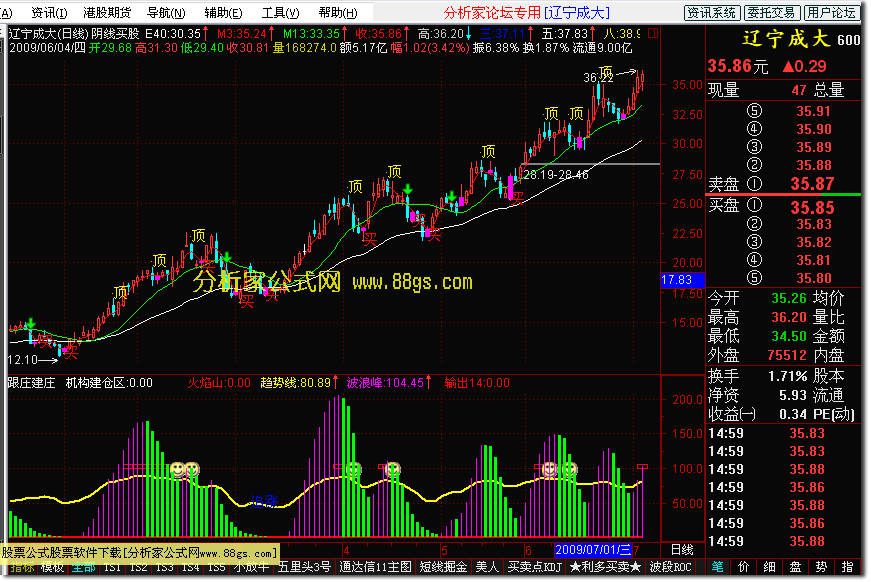Open the 帮助(H) menu

coord(338,12)
